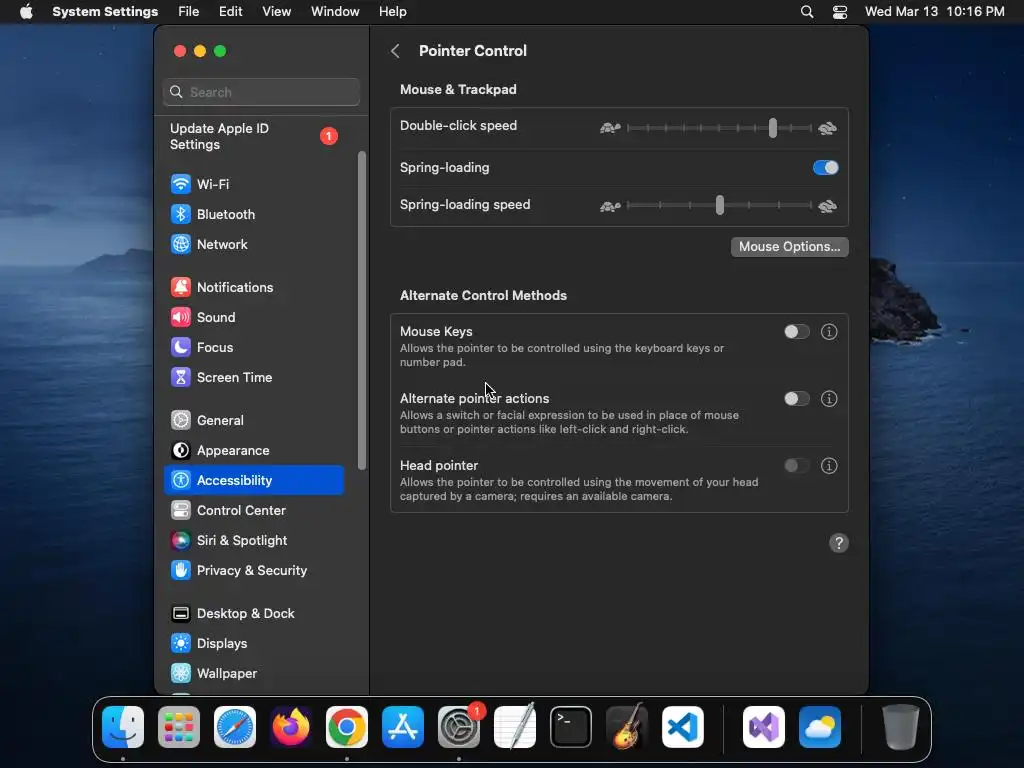Click the Spring-loading speed slider thumb
The image size is (1024, 768).
[x=720, y=205]
